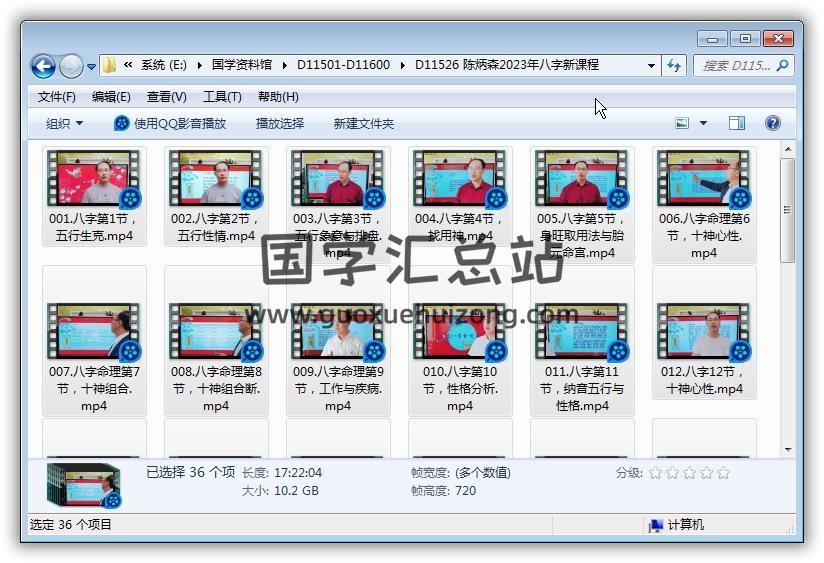Screen dimensions: 824x563
Task: Toggle the preview pane icon
Action: point(737,123)
